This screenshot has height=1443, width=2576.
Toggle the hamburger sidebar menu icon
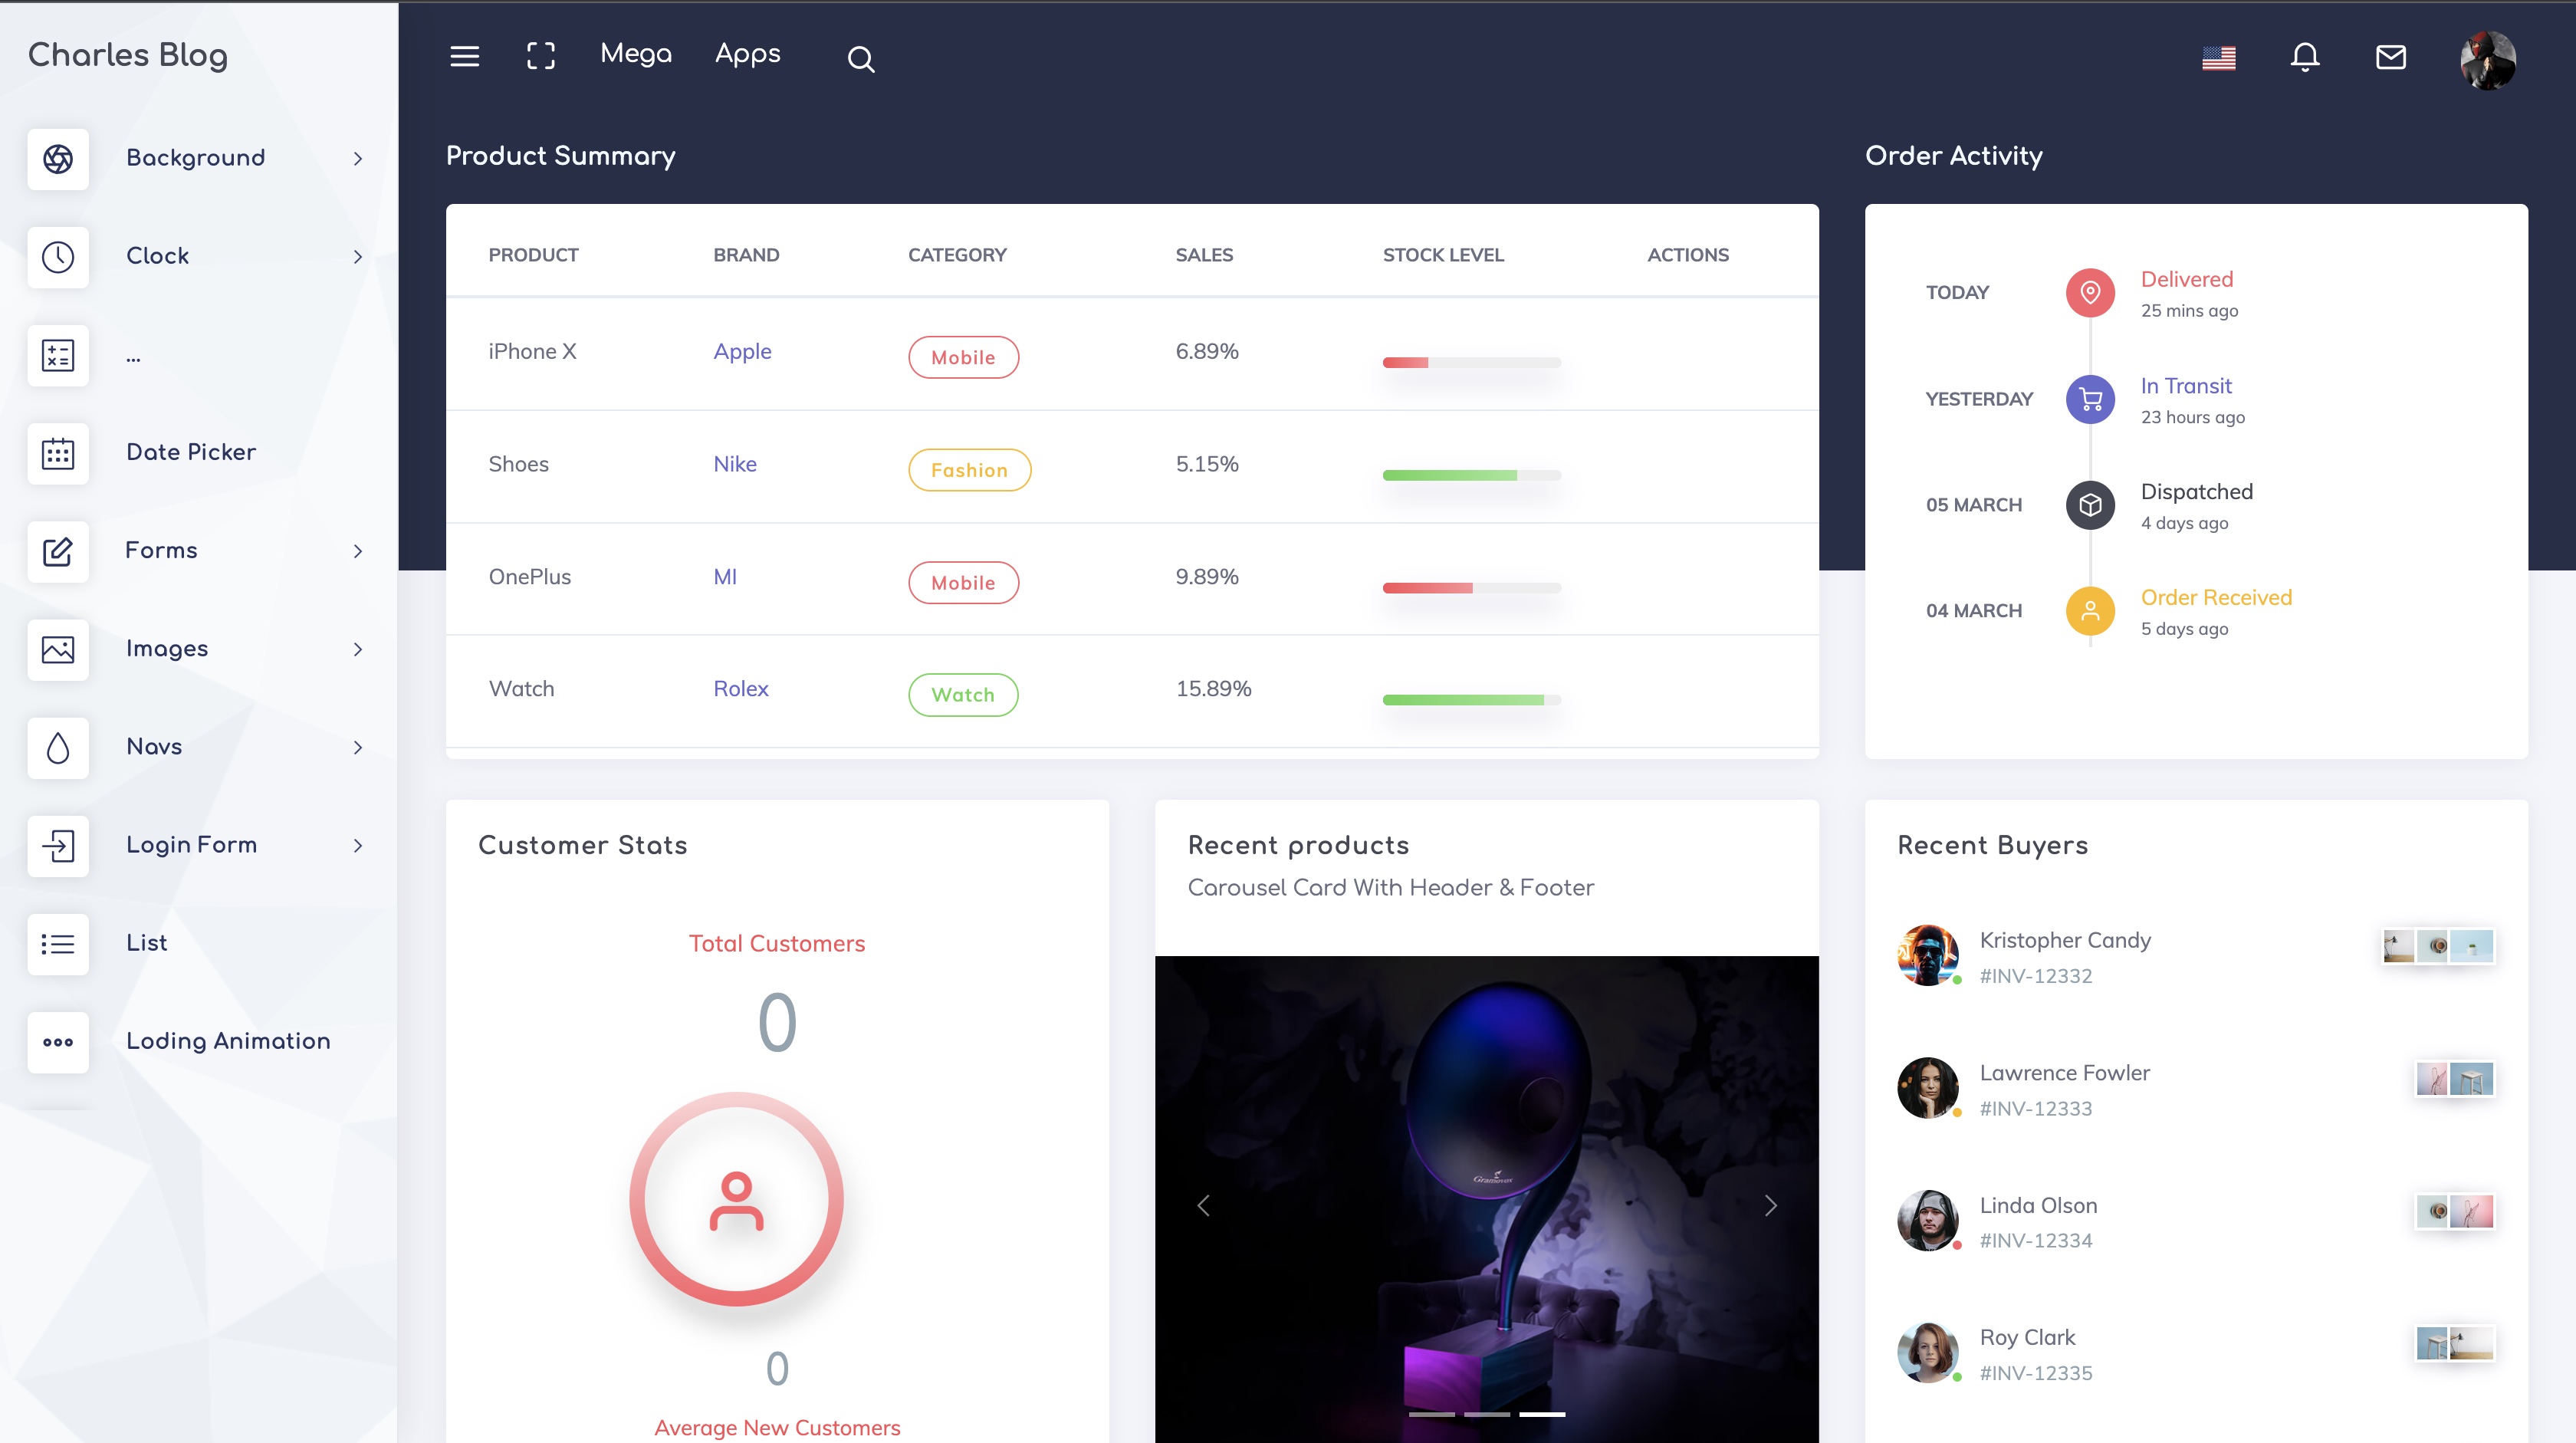tap(464, 57)
